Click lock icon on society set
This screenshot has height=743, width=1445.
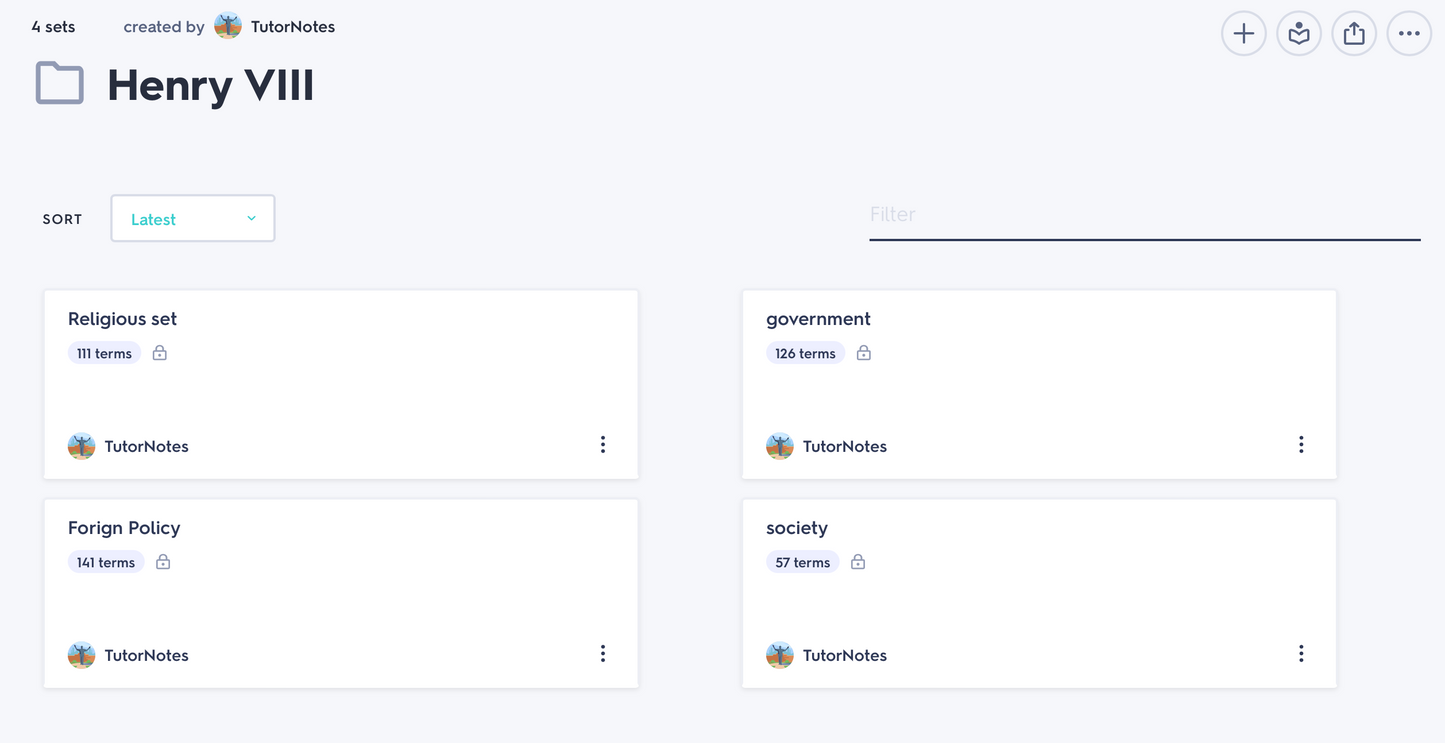[x=858, y=562]
